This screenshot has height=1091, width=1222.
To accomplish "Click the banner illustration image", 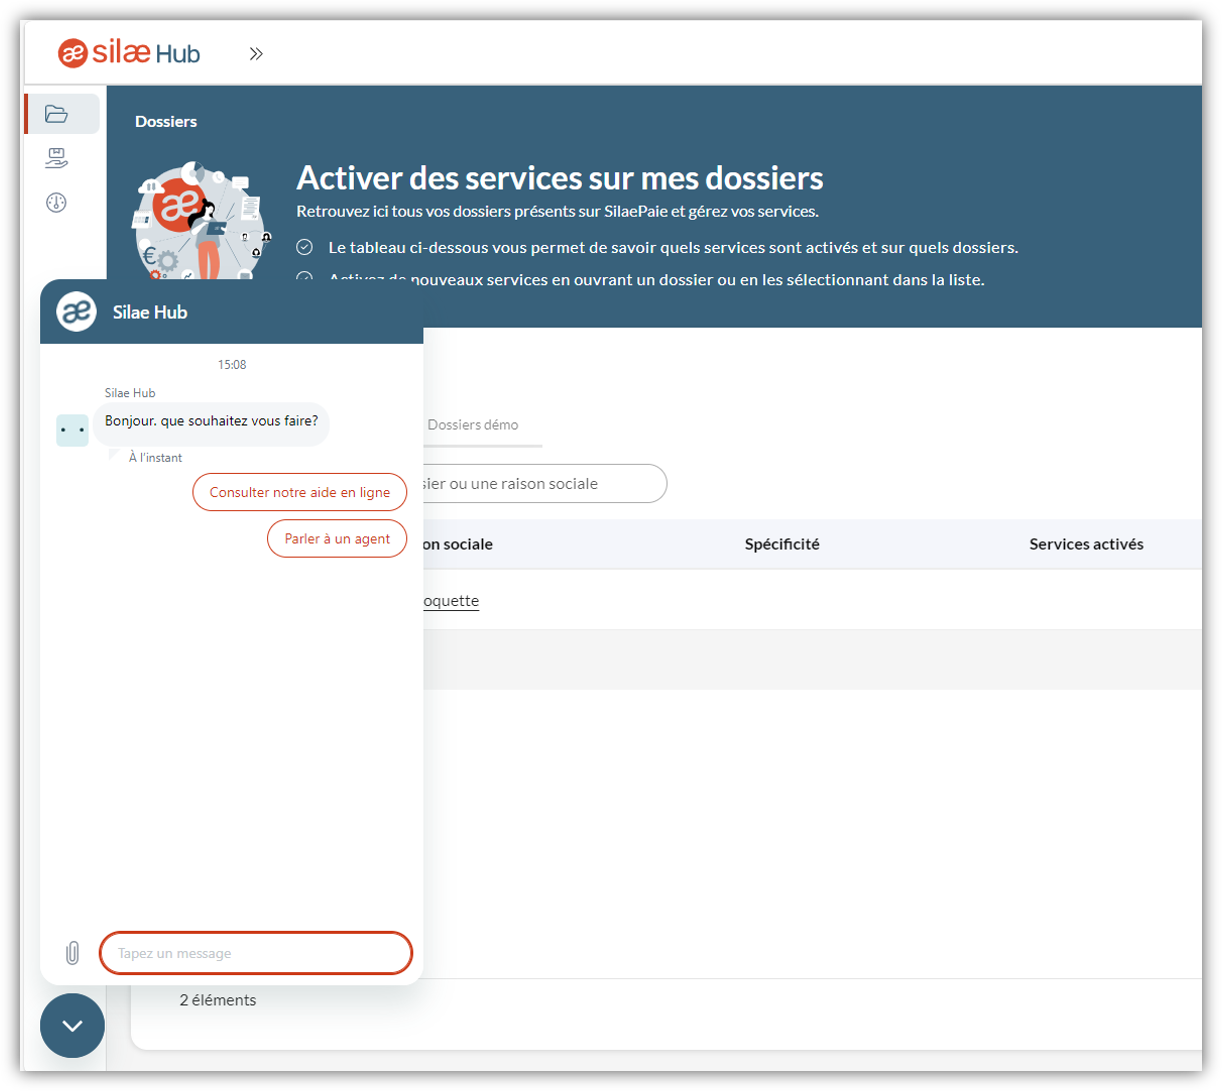I will pyautogui.click(x=202, y=222).
